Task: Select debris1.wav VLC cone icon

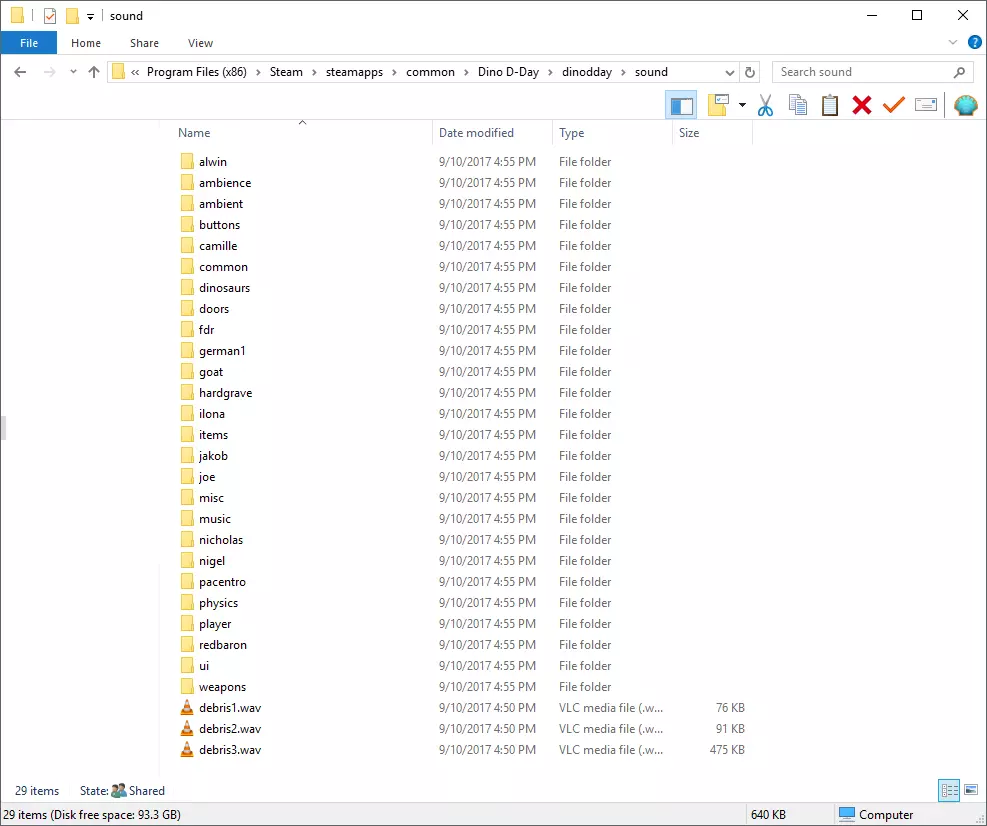Action: pos(187,708)
